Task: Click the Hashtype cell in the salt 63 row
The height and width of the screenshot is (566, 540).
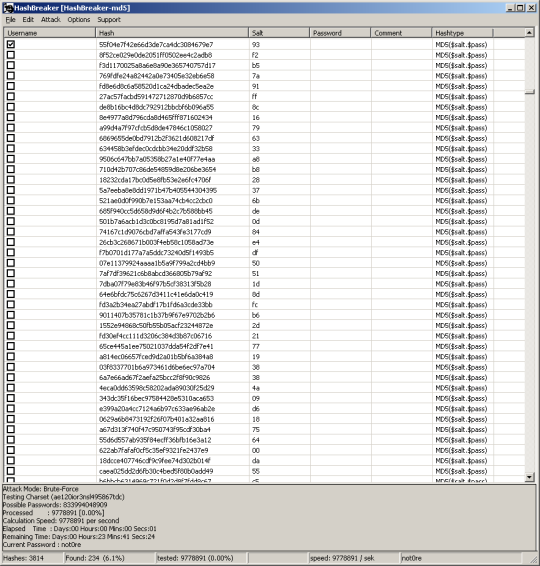Action: coord(461,138)
